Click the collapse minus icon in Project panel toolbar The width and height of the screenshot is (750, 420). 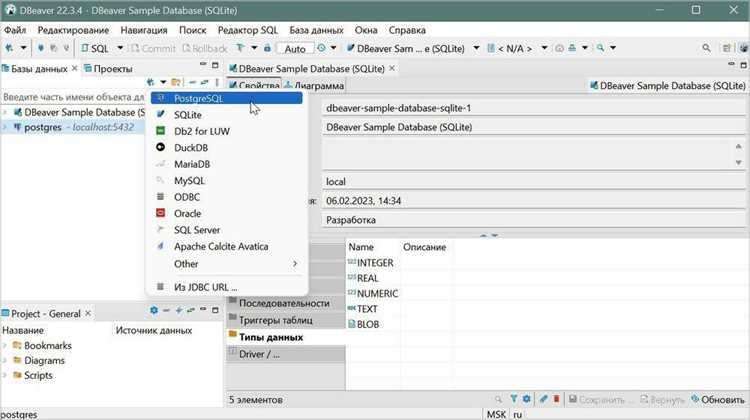(166, 310)
